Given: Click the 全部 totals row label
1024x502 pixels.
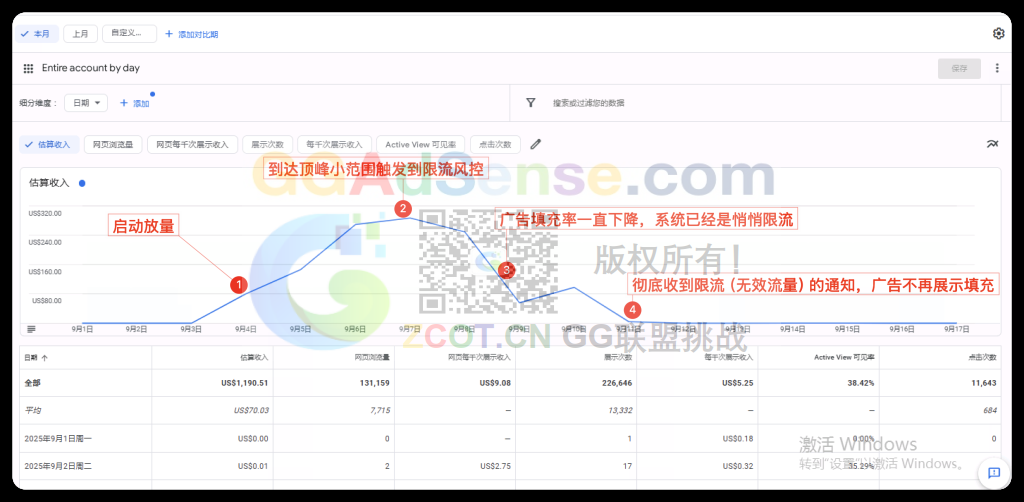Looking at the screenshot, I should (32, 383).
